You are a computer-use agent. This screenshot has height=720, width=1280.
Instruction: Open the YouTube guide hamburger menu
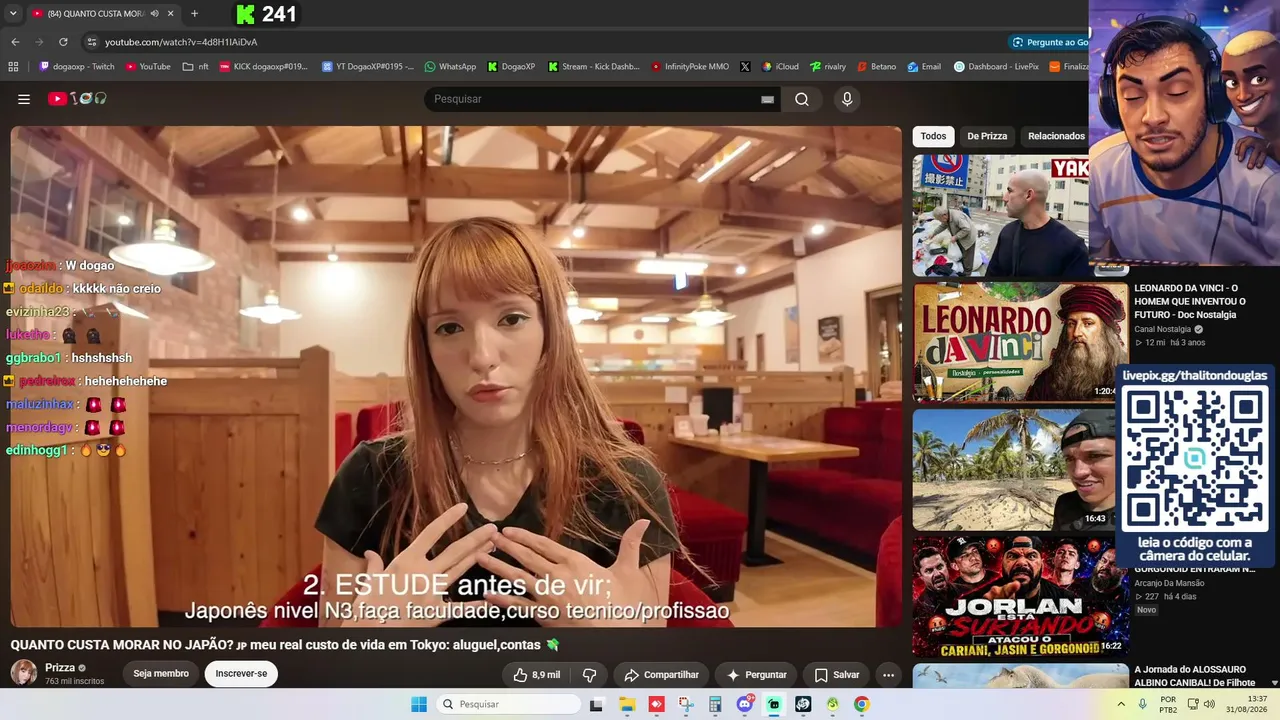[24, 99]
